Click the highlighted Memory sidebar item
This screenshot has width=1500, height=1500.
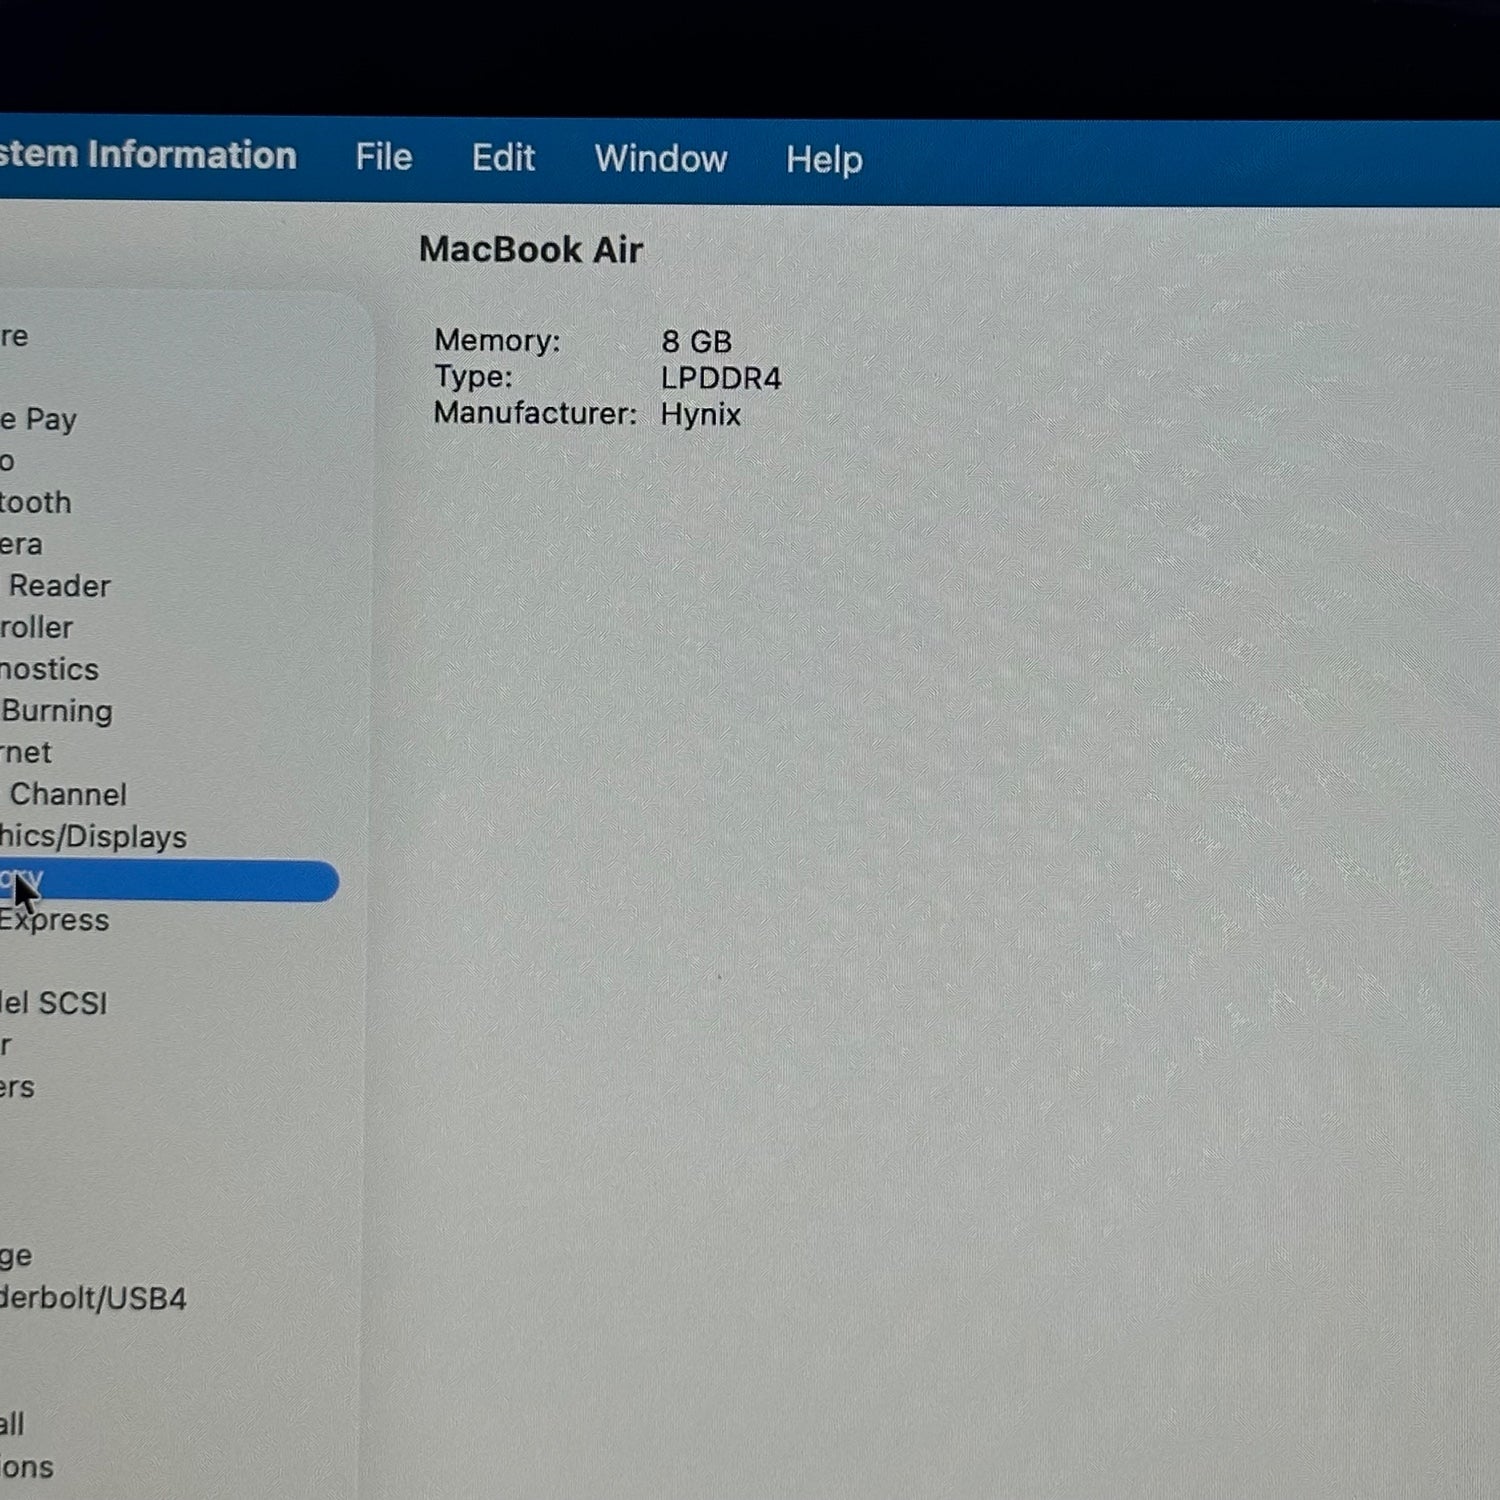[x=170, y=881]
